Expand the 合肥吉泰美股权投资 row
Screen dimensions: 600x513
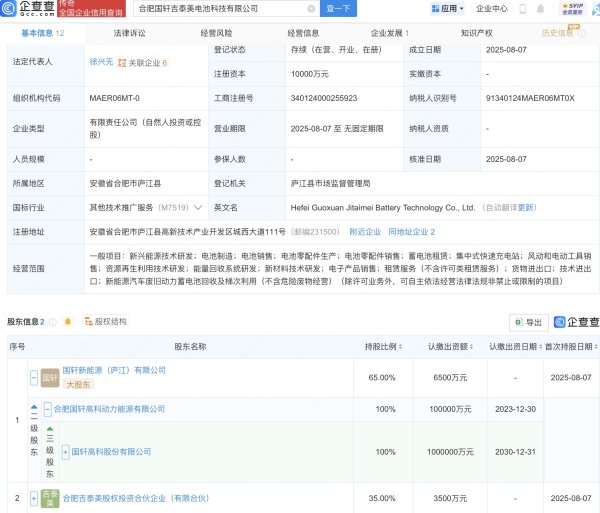(x=34, y=498)
